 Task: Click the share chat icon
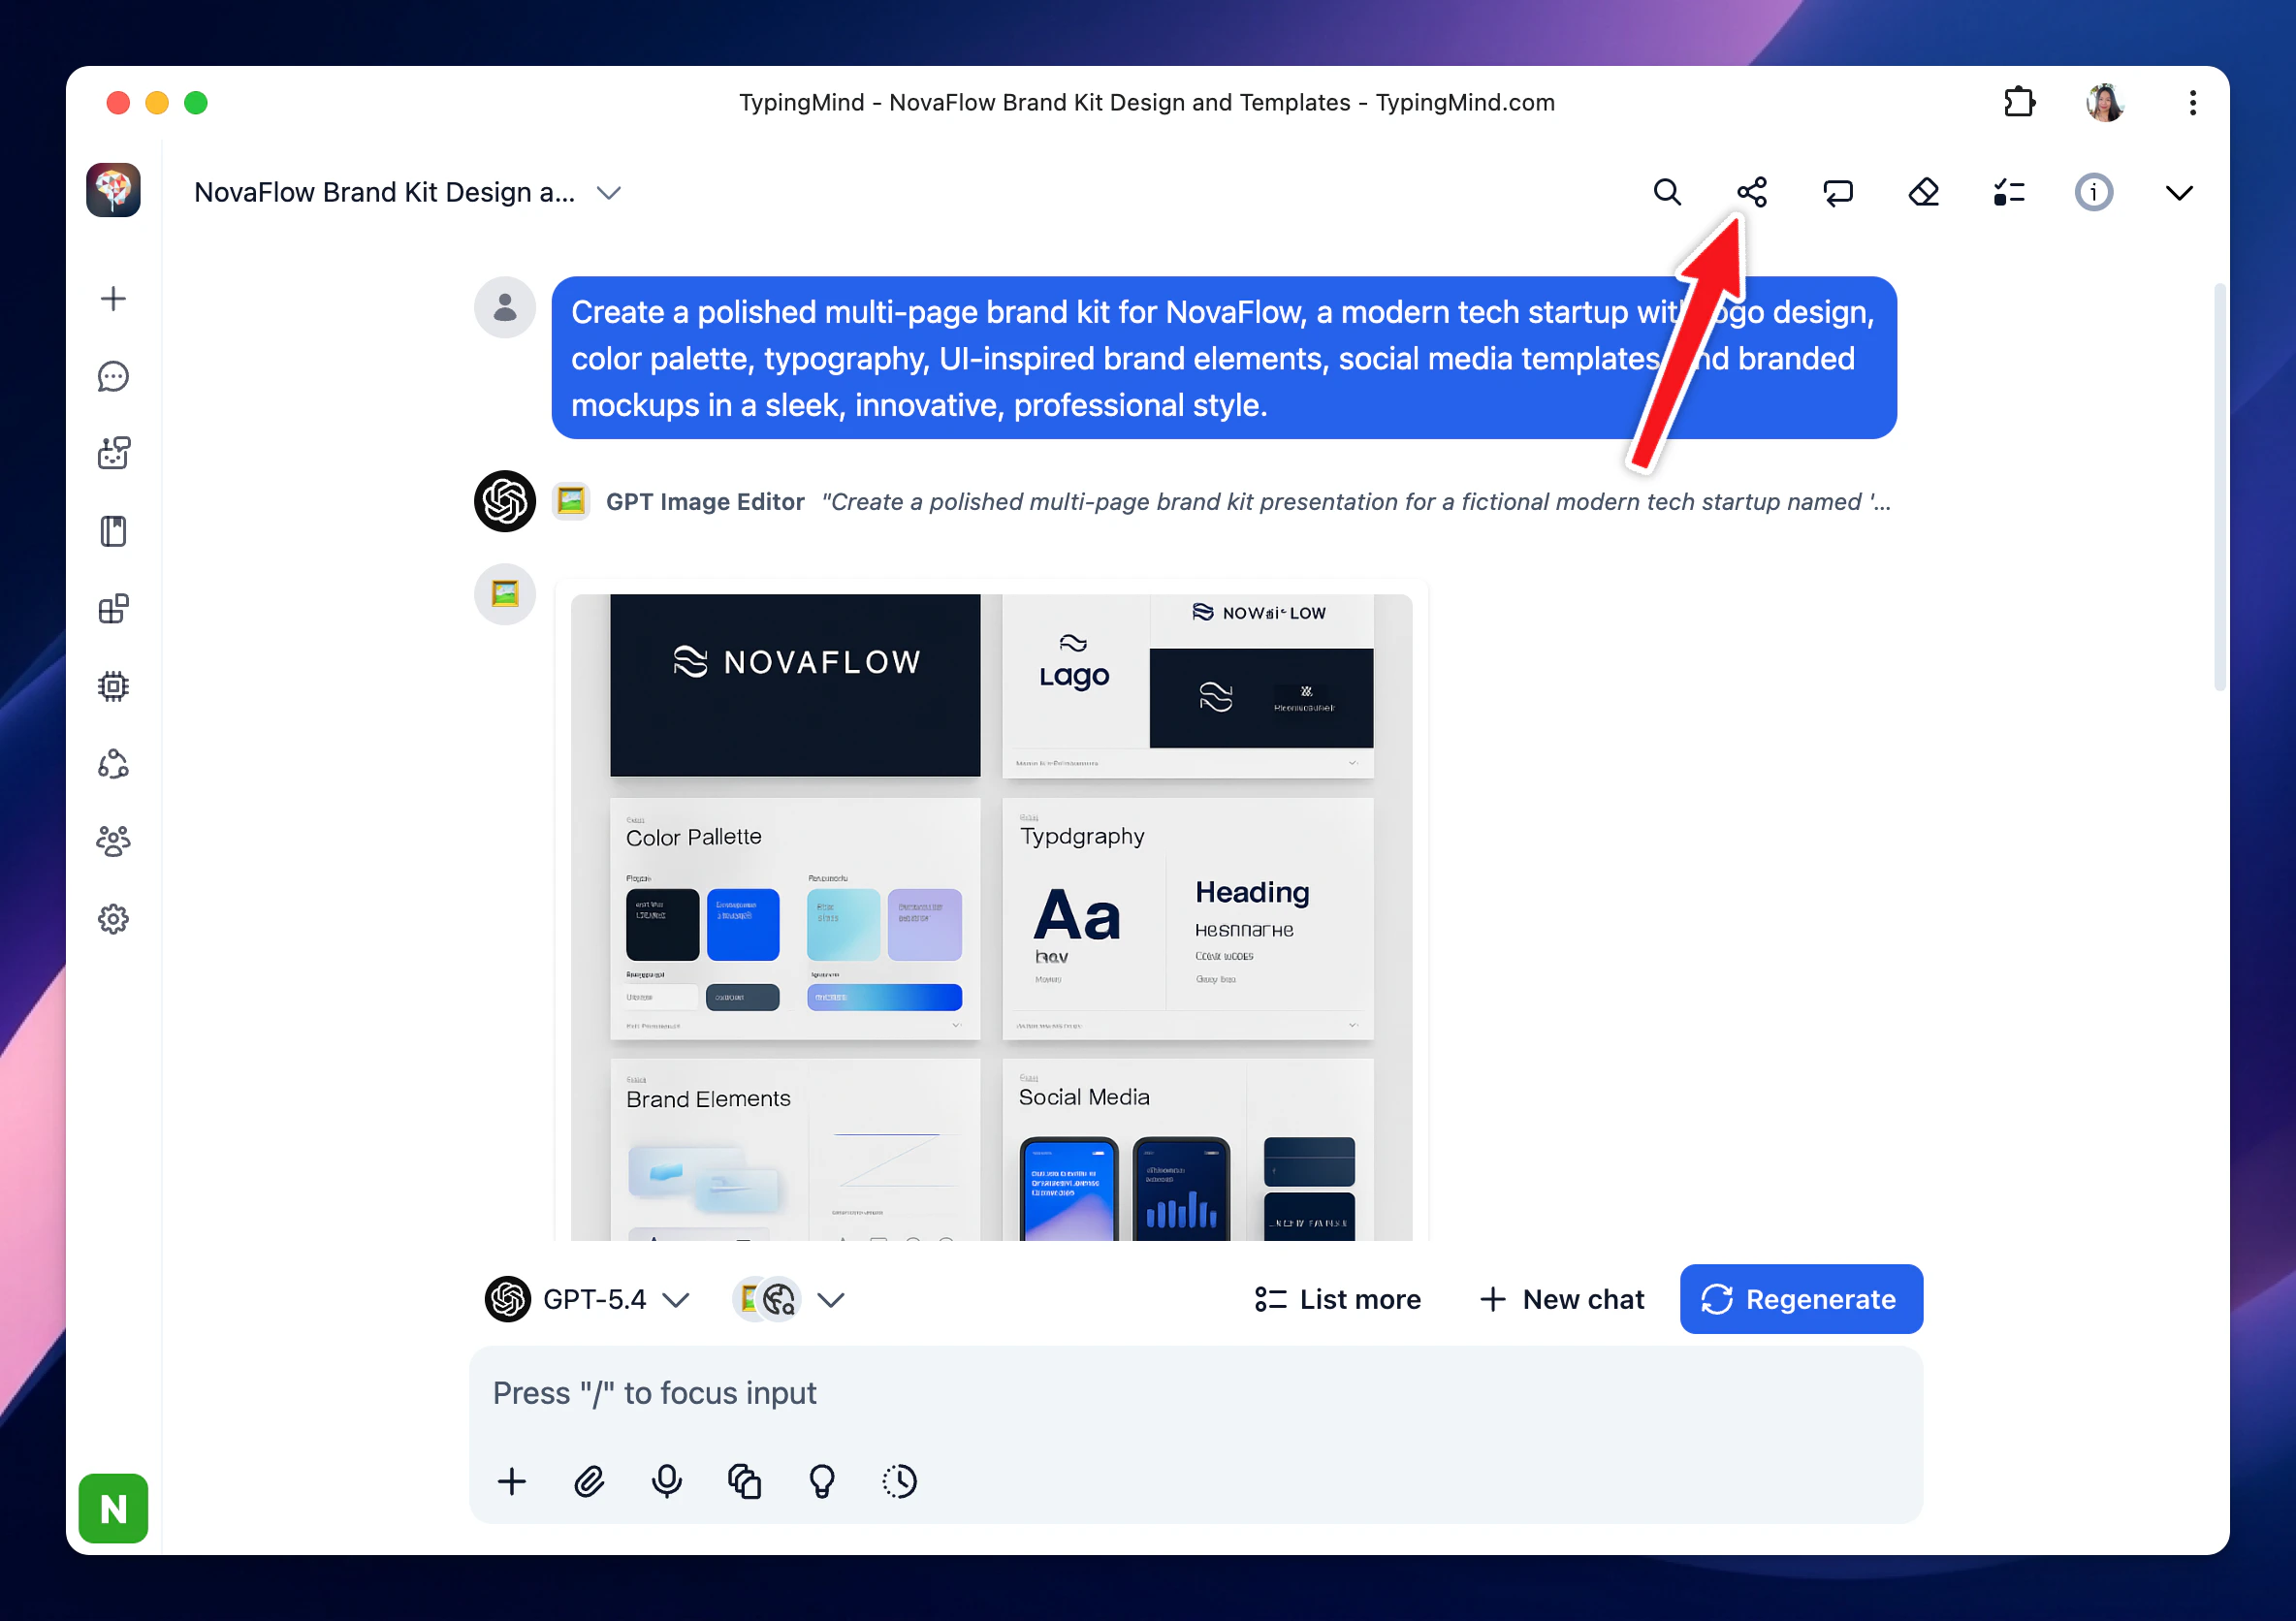(x=1751, y=192)
